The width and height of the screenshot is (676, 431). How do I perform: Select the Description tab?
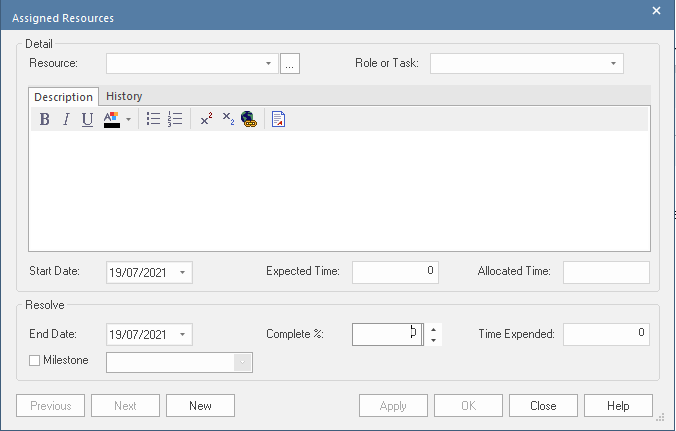click(63, 97)
